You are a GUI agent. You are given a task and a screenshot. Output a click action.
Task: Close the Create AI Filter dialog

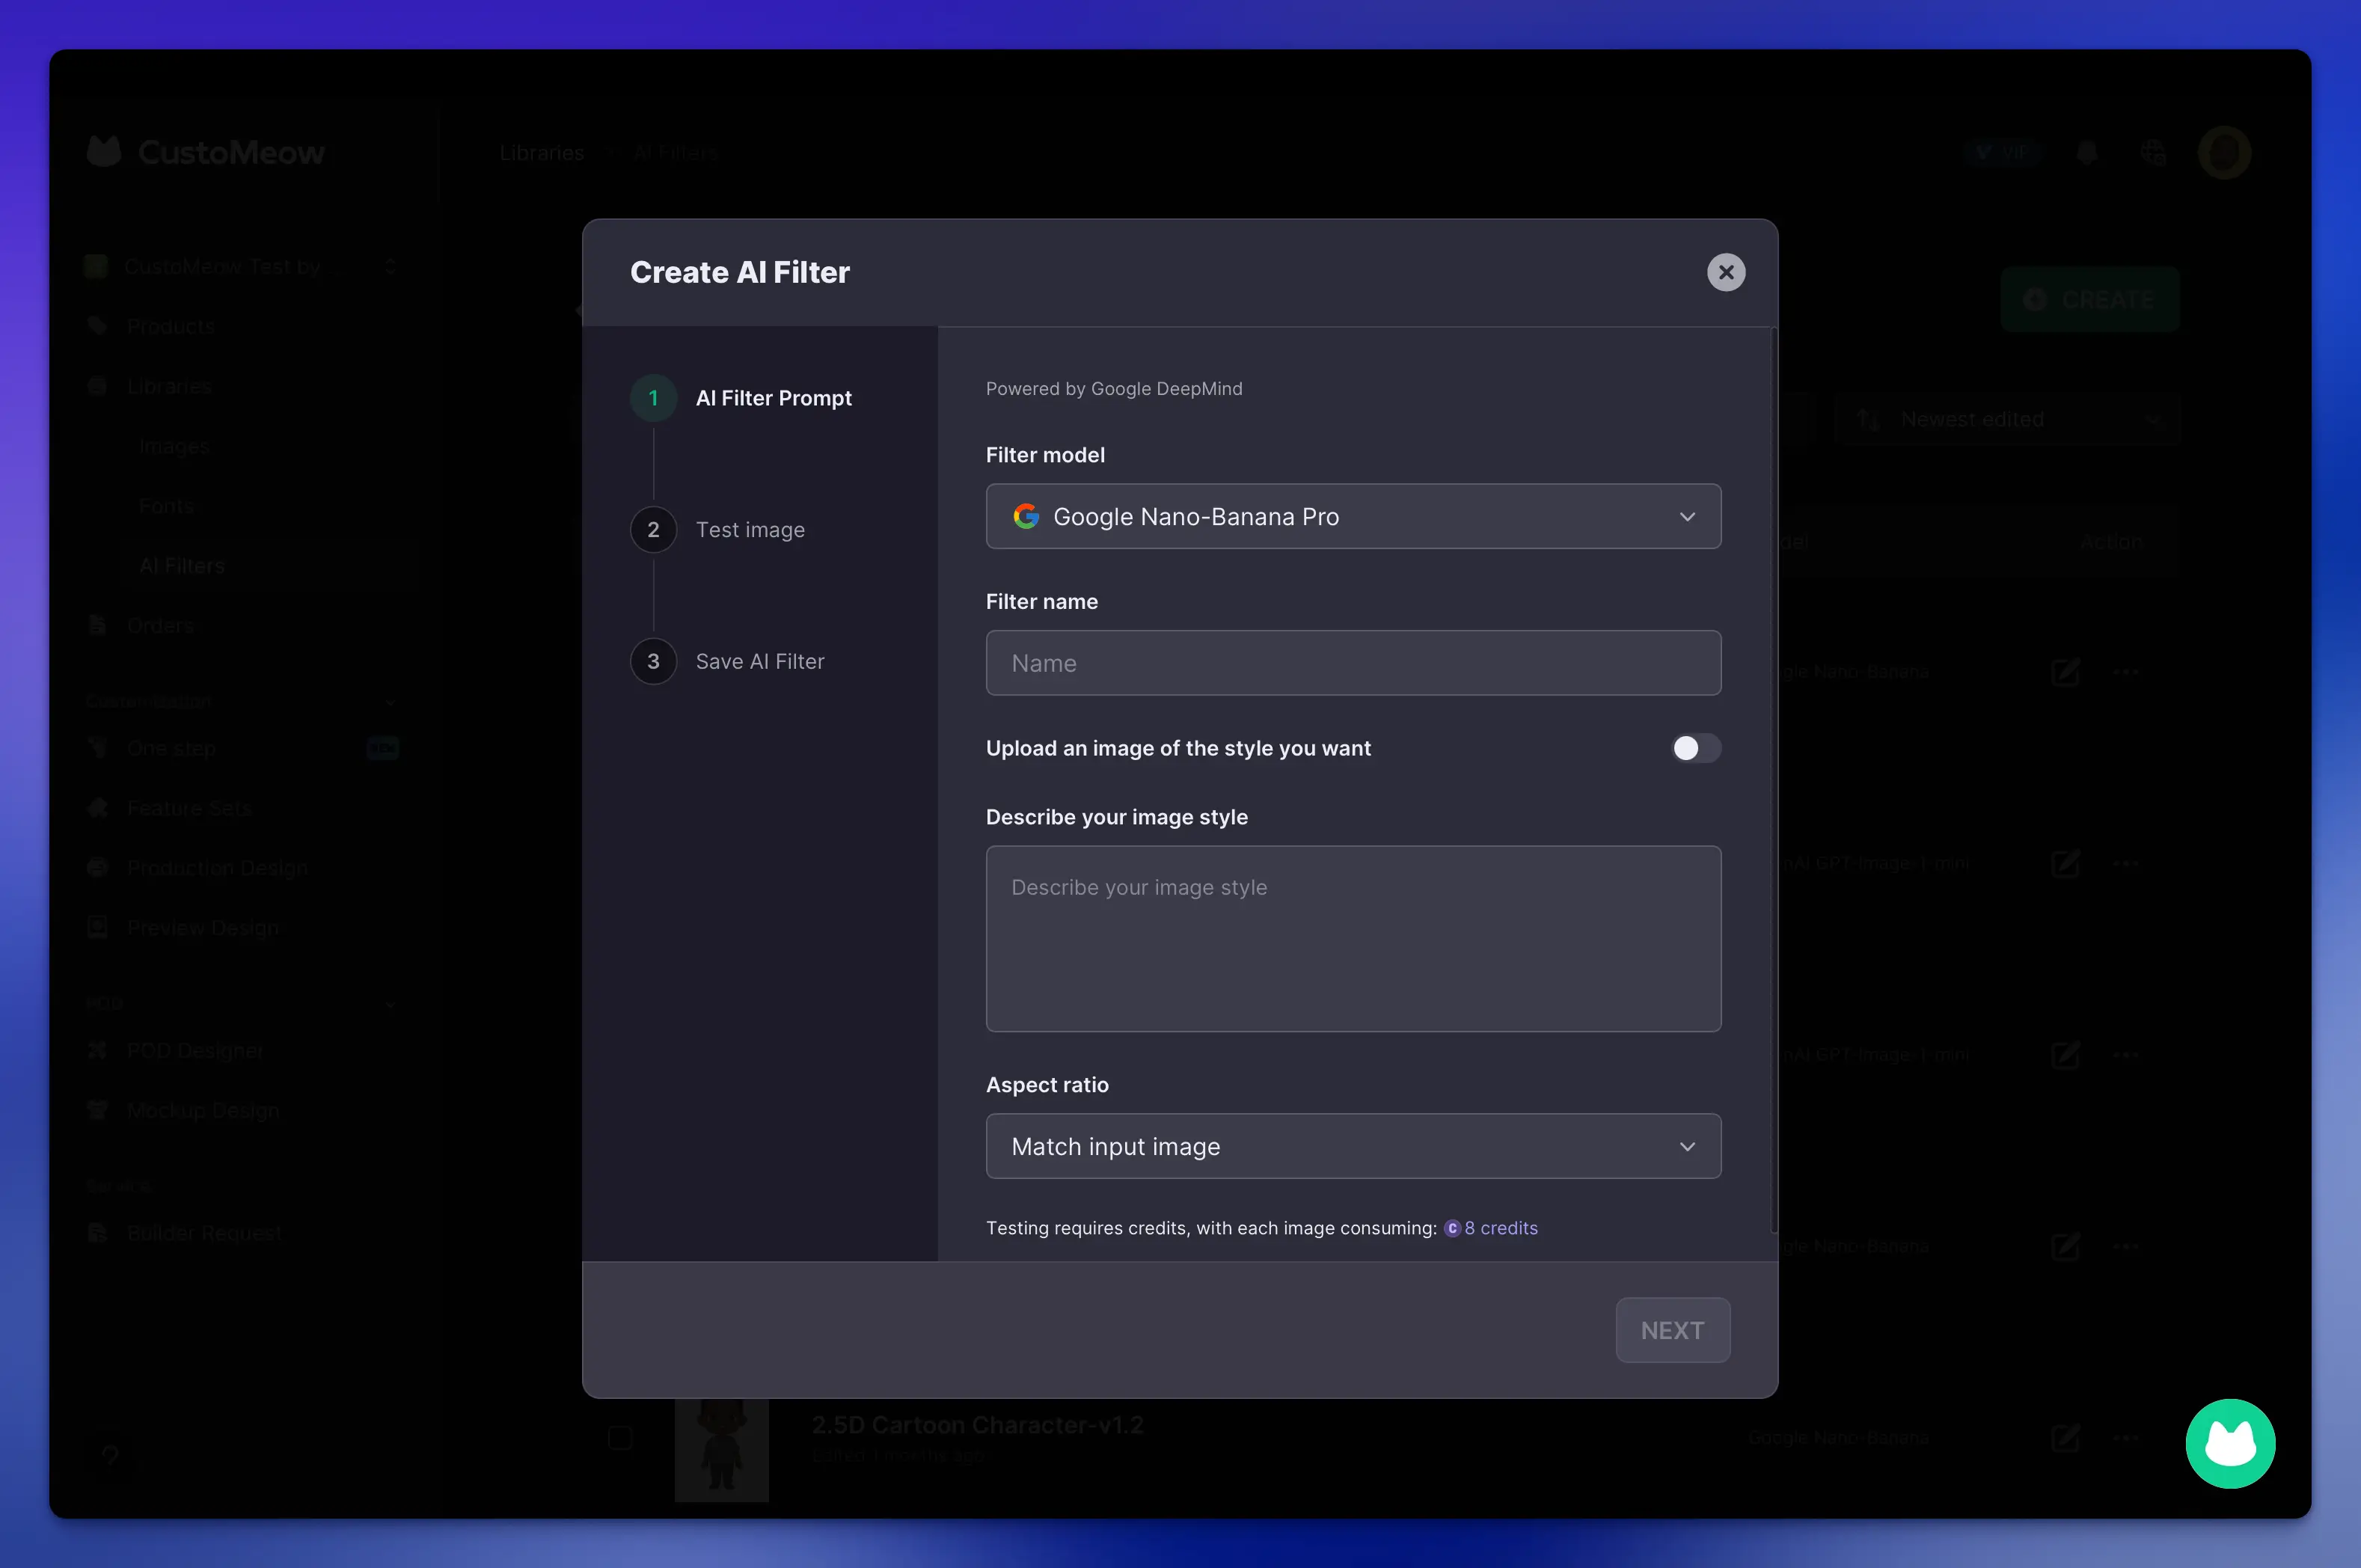1725,272
